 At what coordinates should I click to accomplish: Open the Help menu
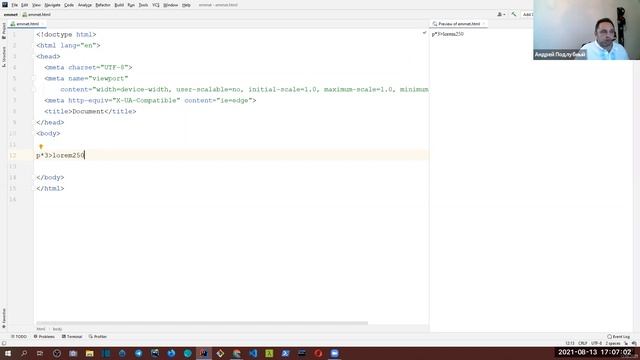[x=186, y=5]
